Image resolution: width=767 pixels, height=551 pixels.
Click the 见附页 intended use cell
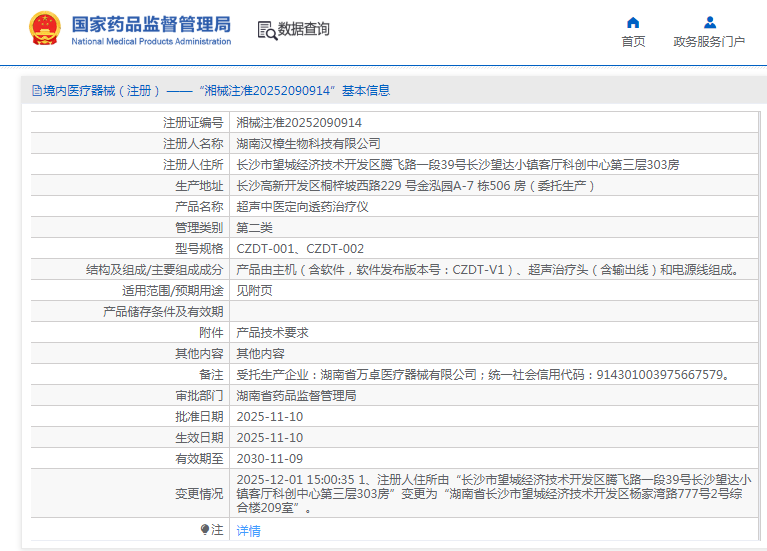[x=254, y=291]
